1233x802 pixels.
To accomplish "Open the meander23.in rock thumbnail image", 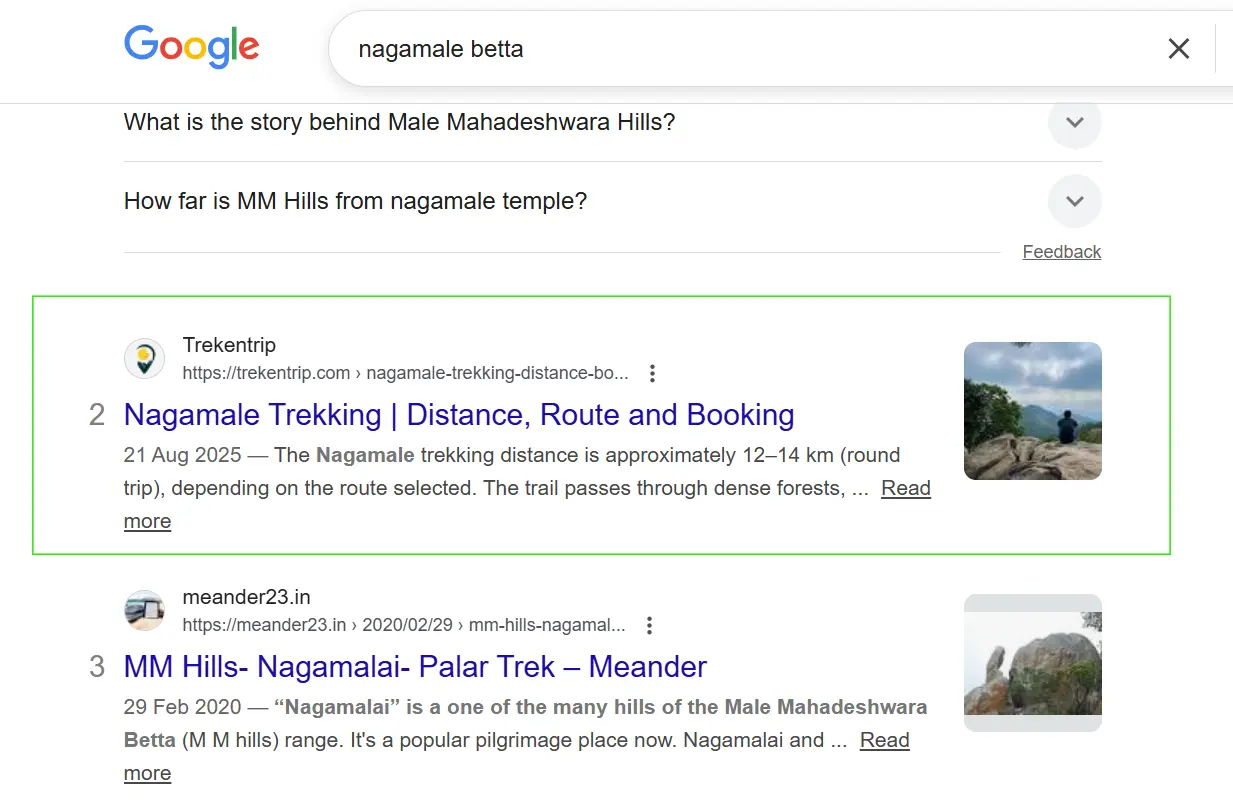I will [x=1032, y=663].
